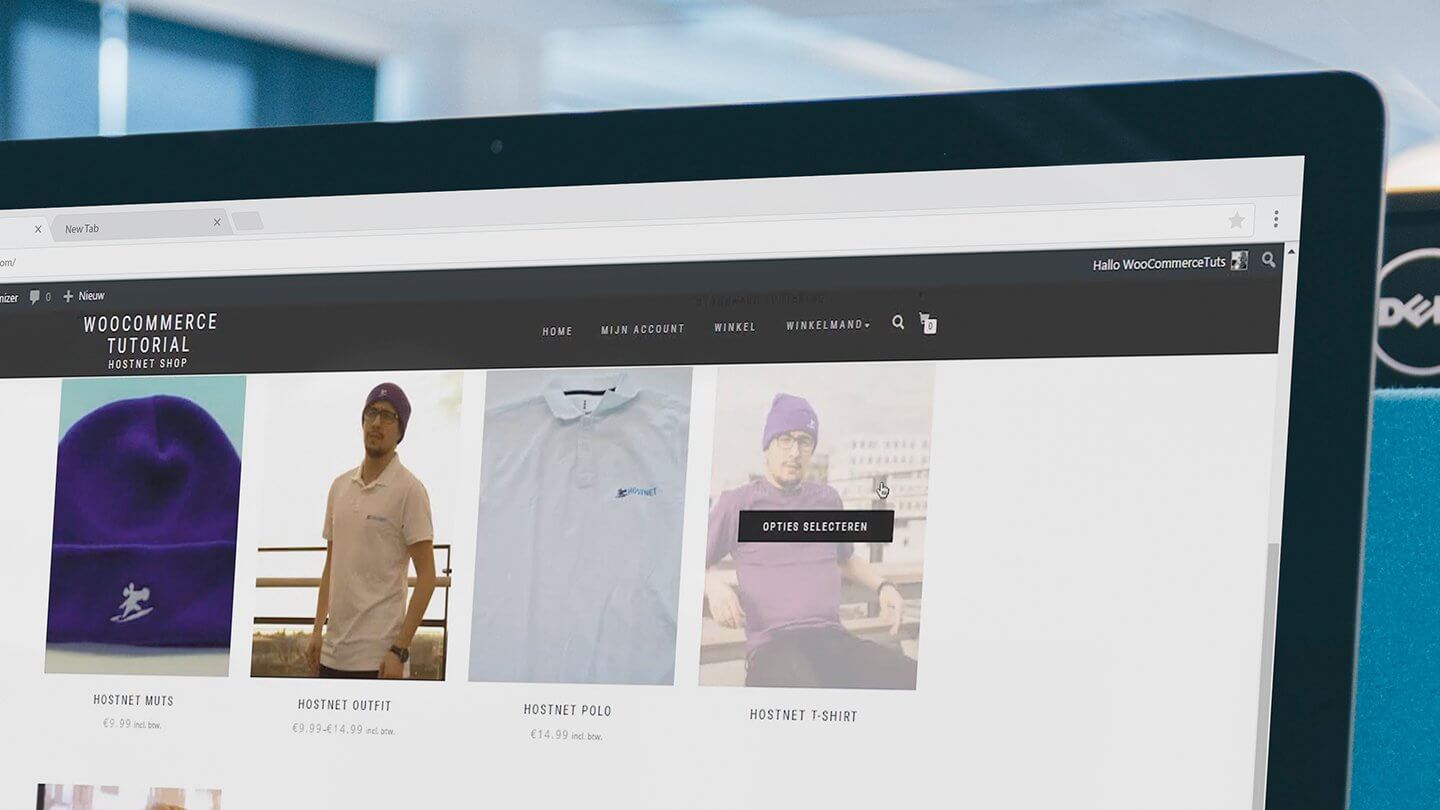Open the shopping cart icon
The width and height of the screenshot is (1440, 810).
[928, 323]
